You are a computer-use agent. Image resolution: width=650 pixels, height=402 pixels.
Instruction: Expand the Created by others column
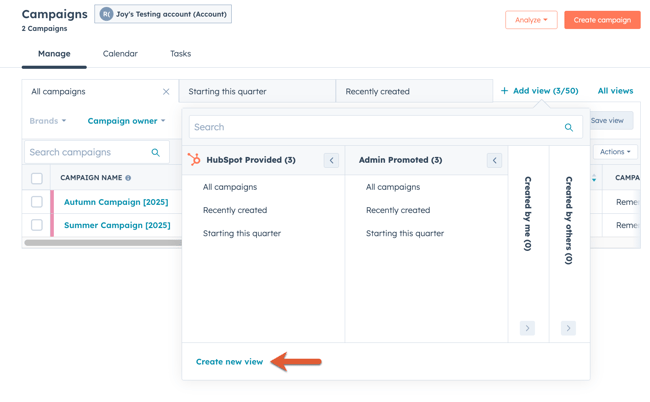click(x=568, y=328)
